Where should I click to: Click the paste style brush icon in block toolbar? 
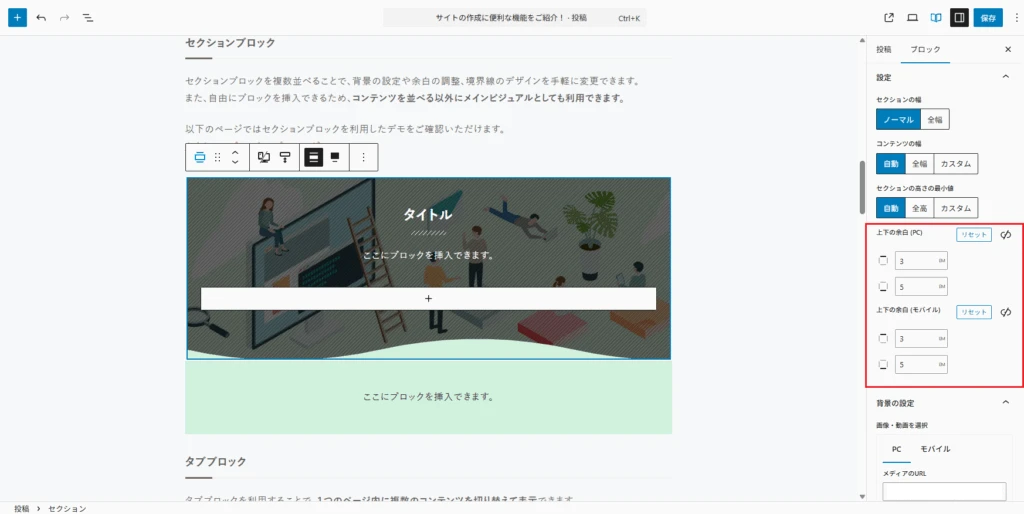[x=285, y=157]
